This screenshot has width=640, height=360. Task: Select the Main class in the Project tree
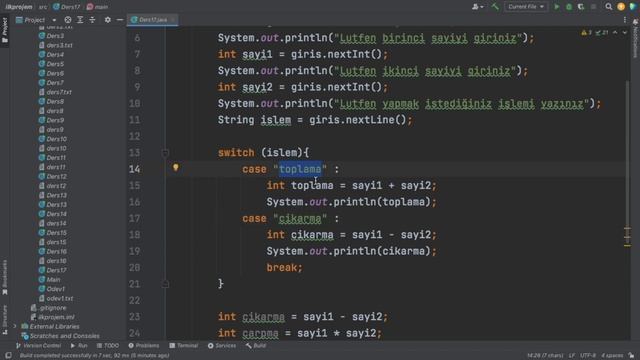[49, 280]
